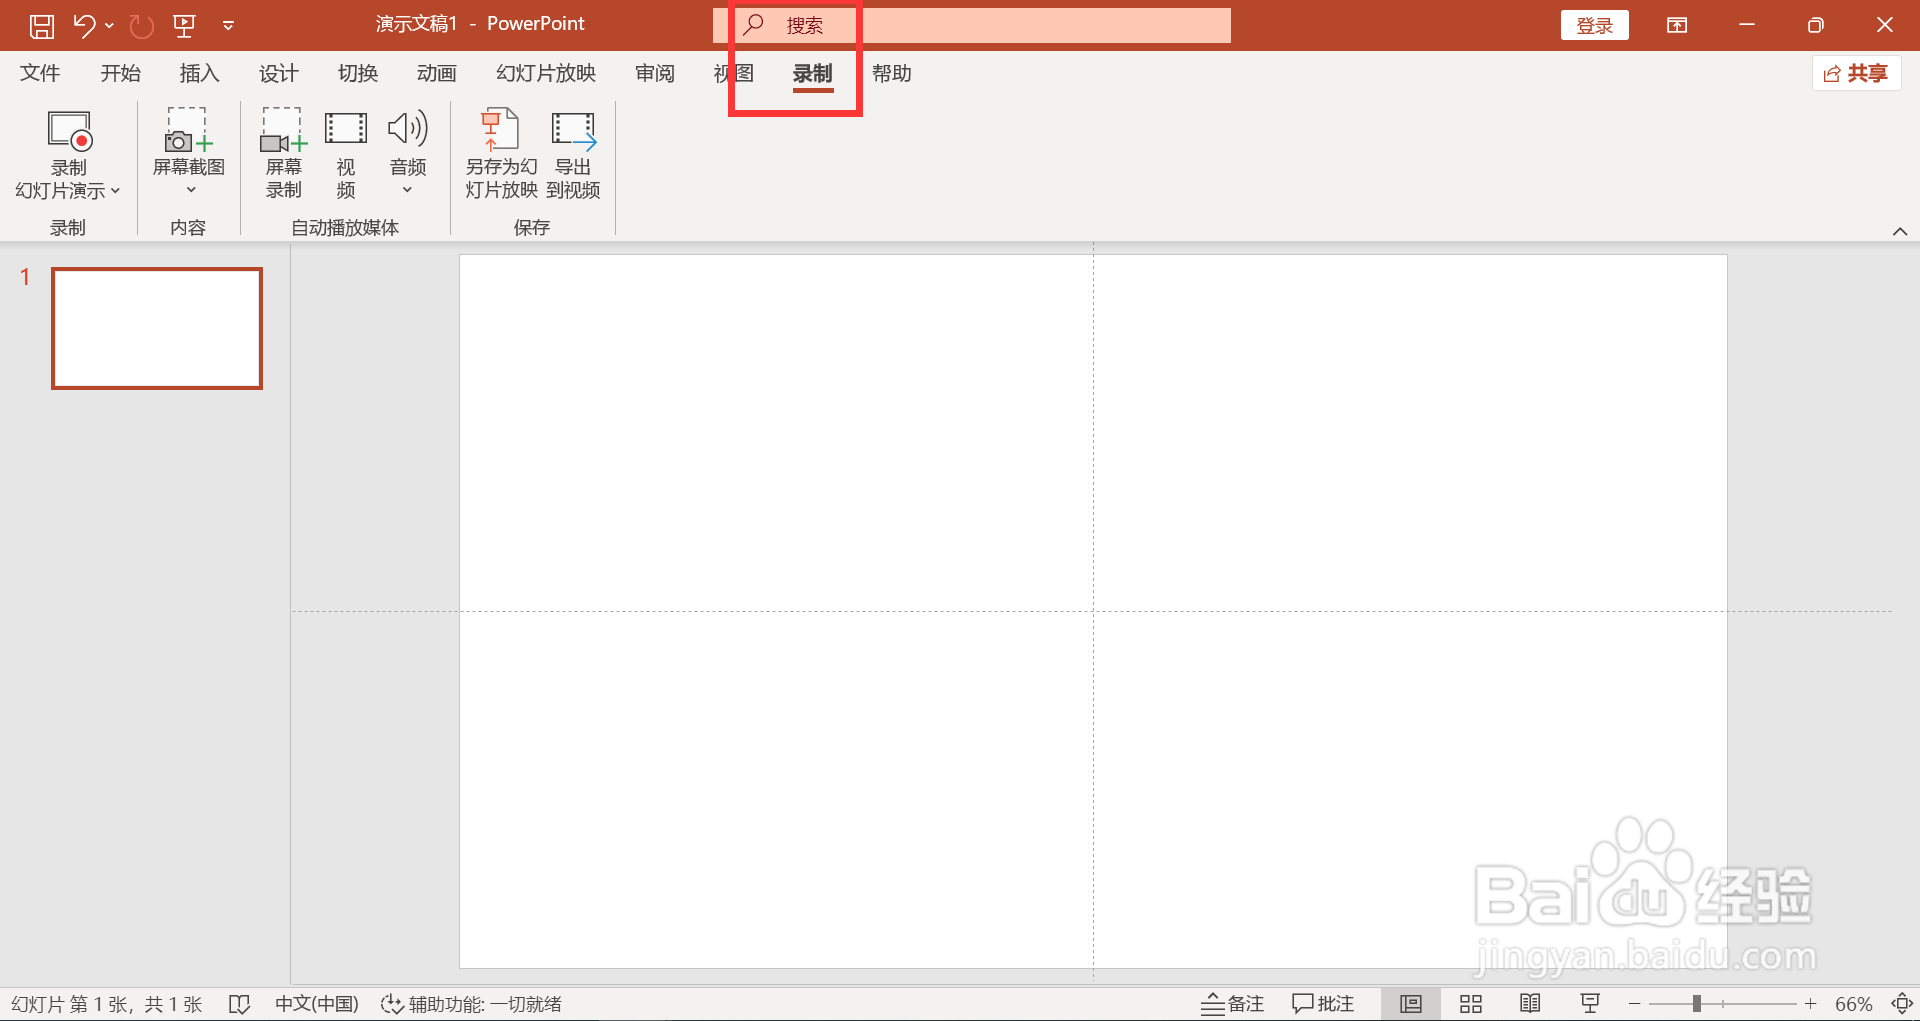Click the 屏幕截图 camera icon

click(188, 130)
